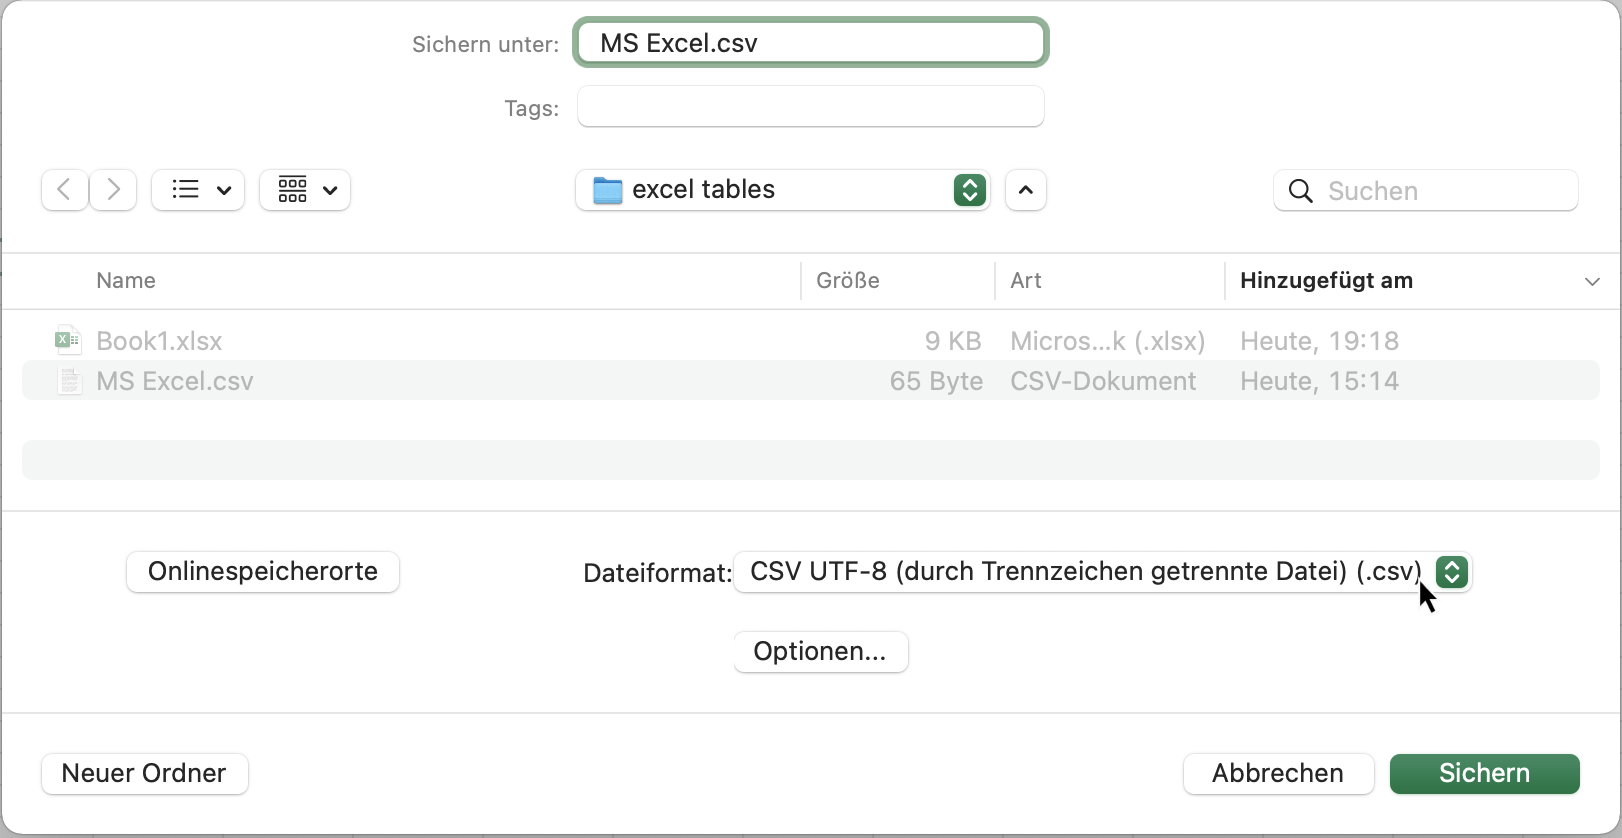The width and height of the screenshot is (1622, 838).
Task: Click the back navigation arrow
Action: tap(63, 190)
